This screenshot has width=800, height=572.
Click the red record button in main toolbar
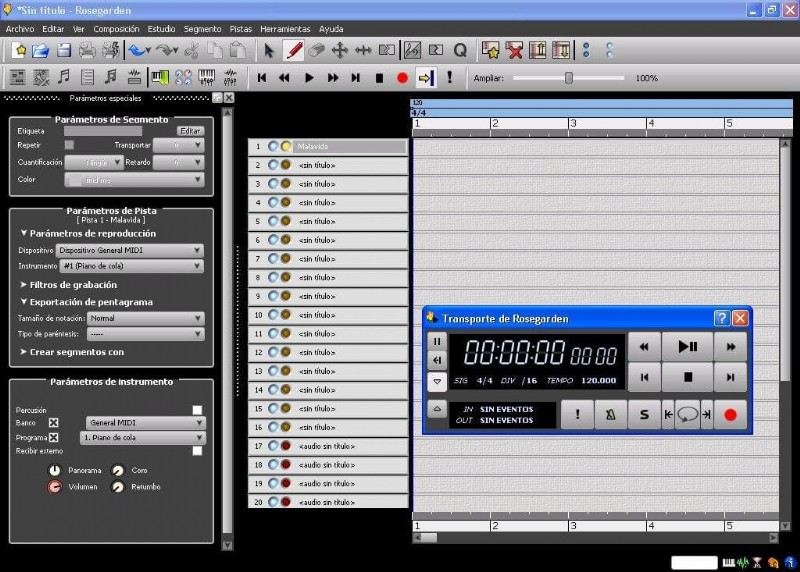click(x=402, y=78)
